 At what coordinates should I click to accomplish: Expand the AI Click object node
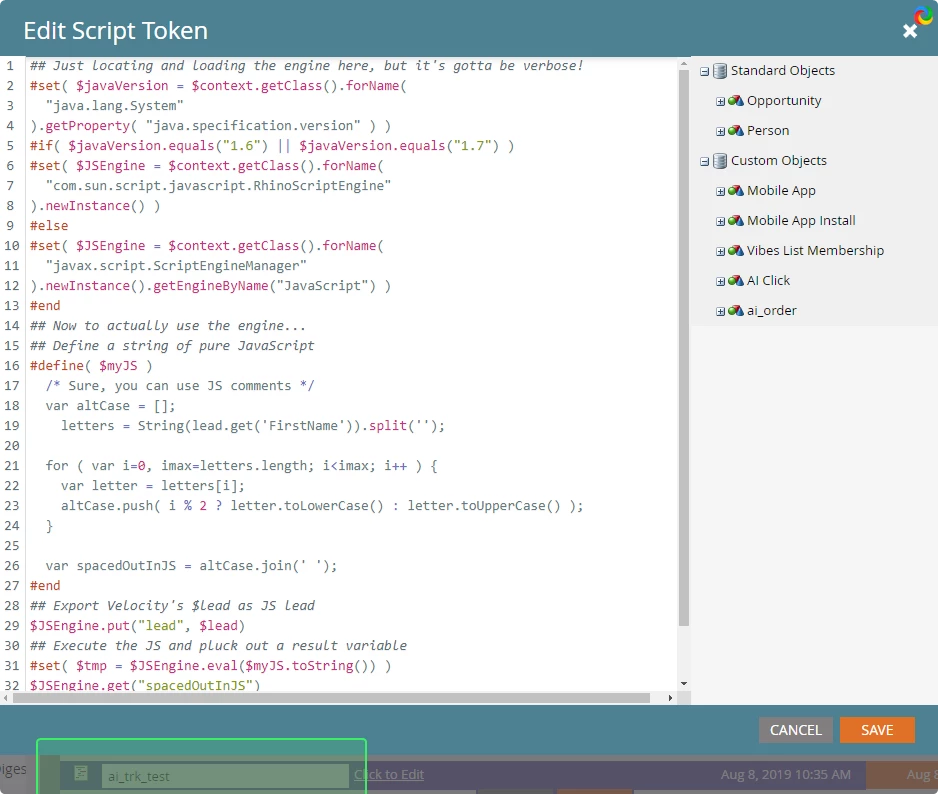click(x=721, y=281)
